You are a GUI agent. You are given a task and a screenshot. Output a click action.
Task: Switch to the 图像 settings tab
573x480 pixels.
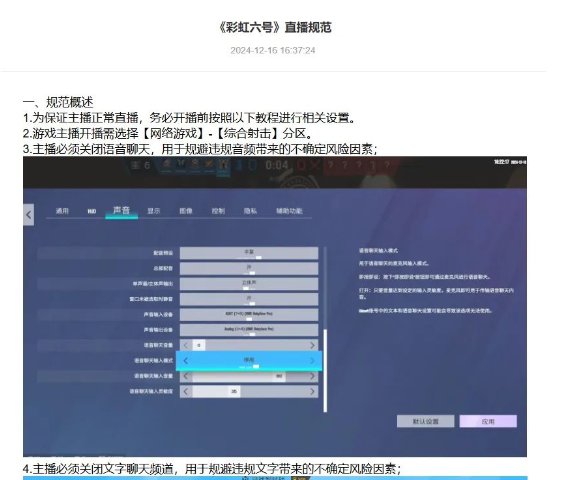coord(186,211)
